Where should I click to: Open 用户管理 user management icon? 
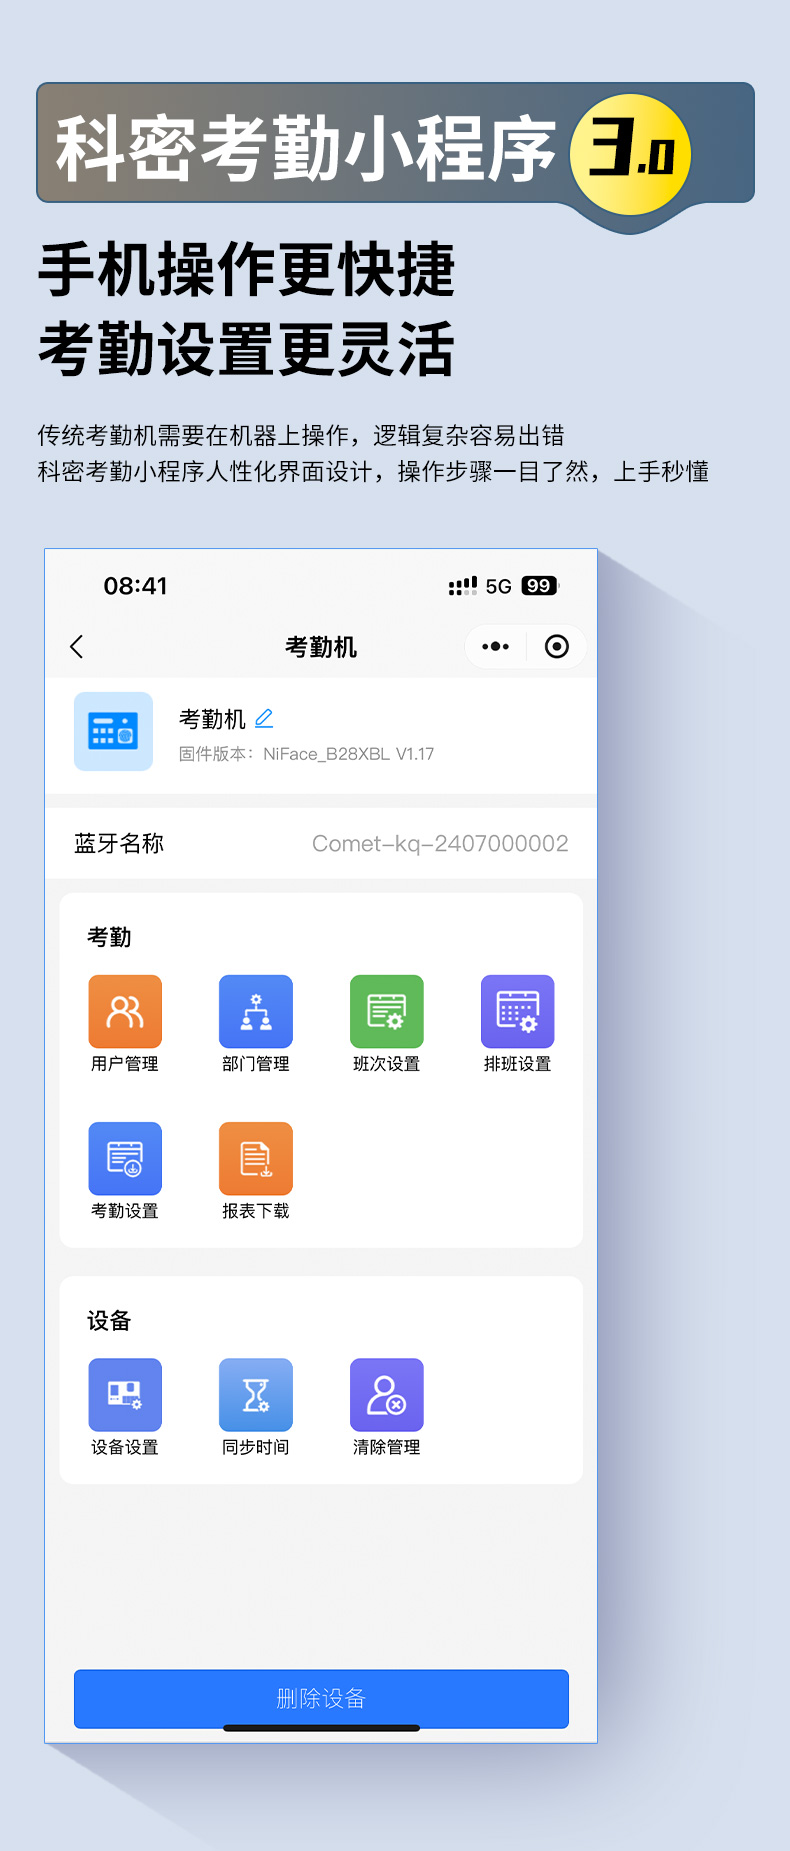click(x=125, y=1011)
